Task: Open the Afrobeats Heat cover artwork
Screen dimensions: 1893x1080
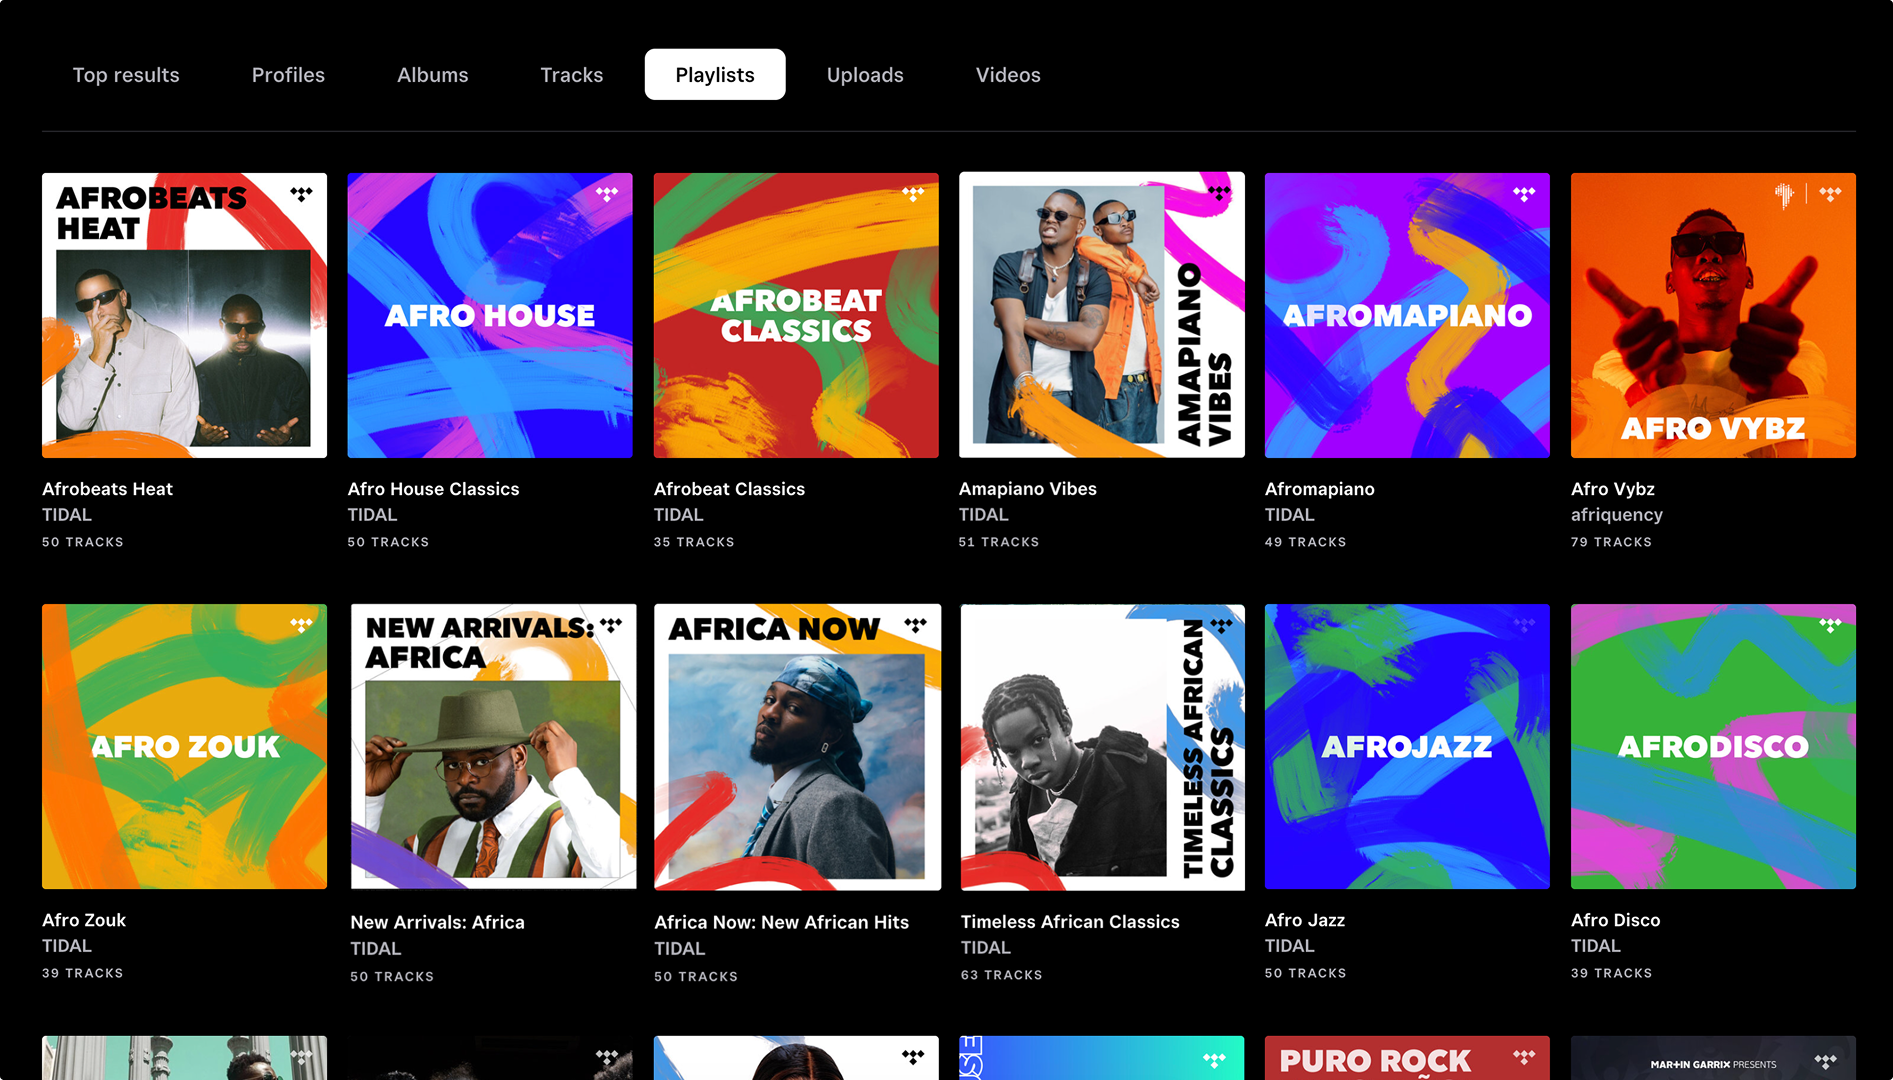Action: coord(184,315)
